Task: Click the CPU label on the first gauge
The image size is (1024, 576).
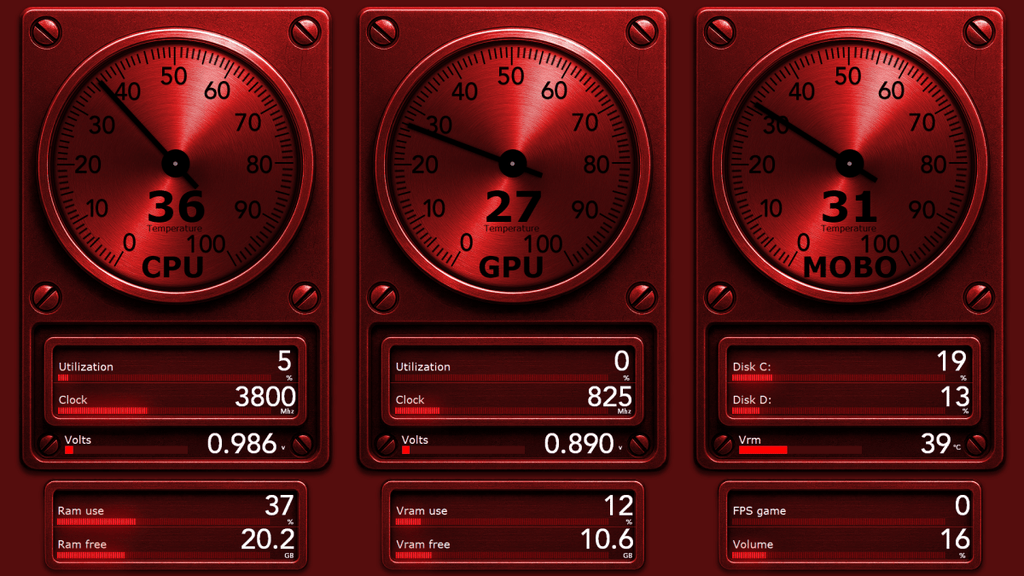Action: 173,267
